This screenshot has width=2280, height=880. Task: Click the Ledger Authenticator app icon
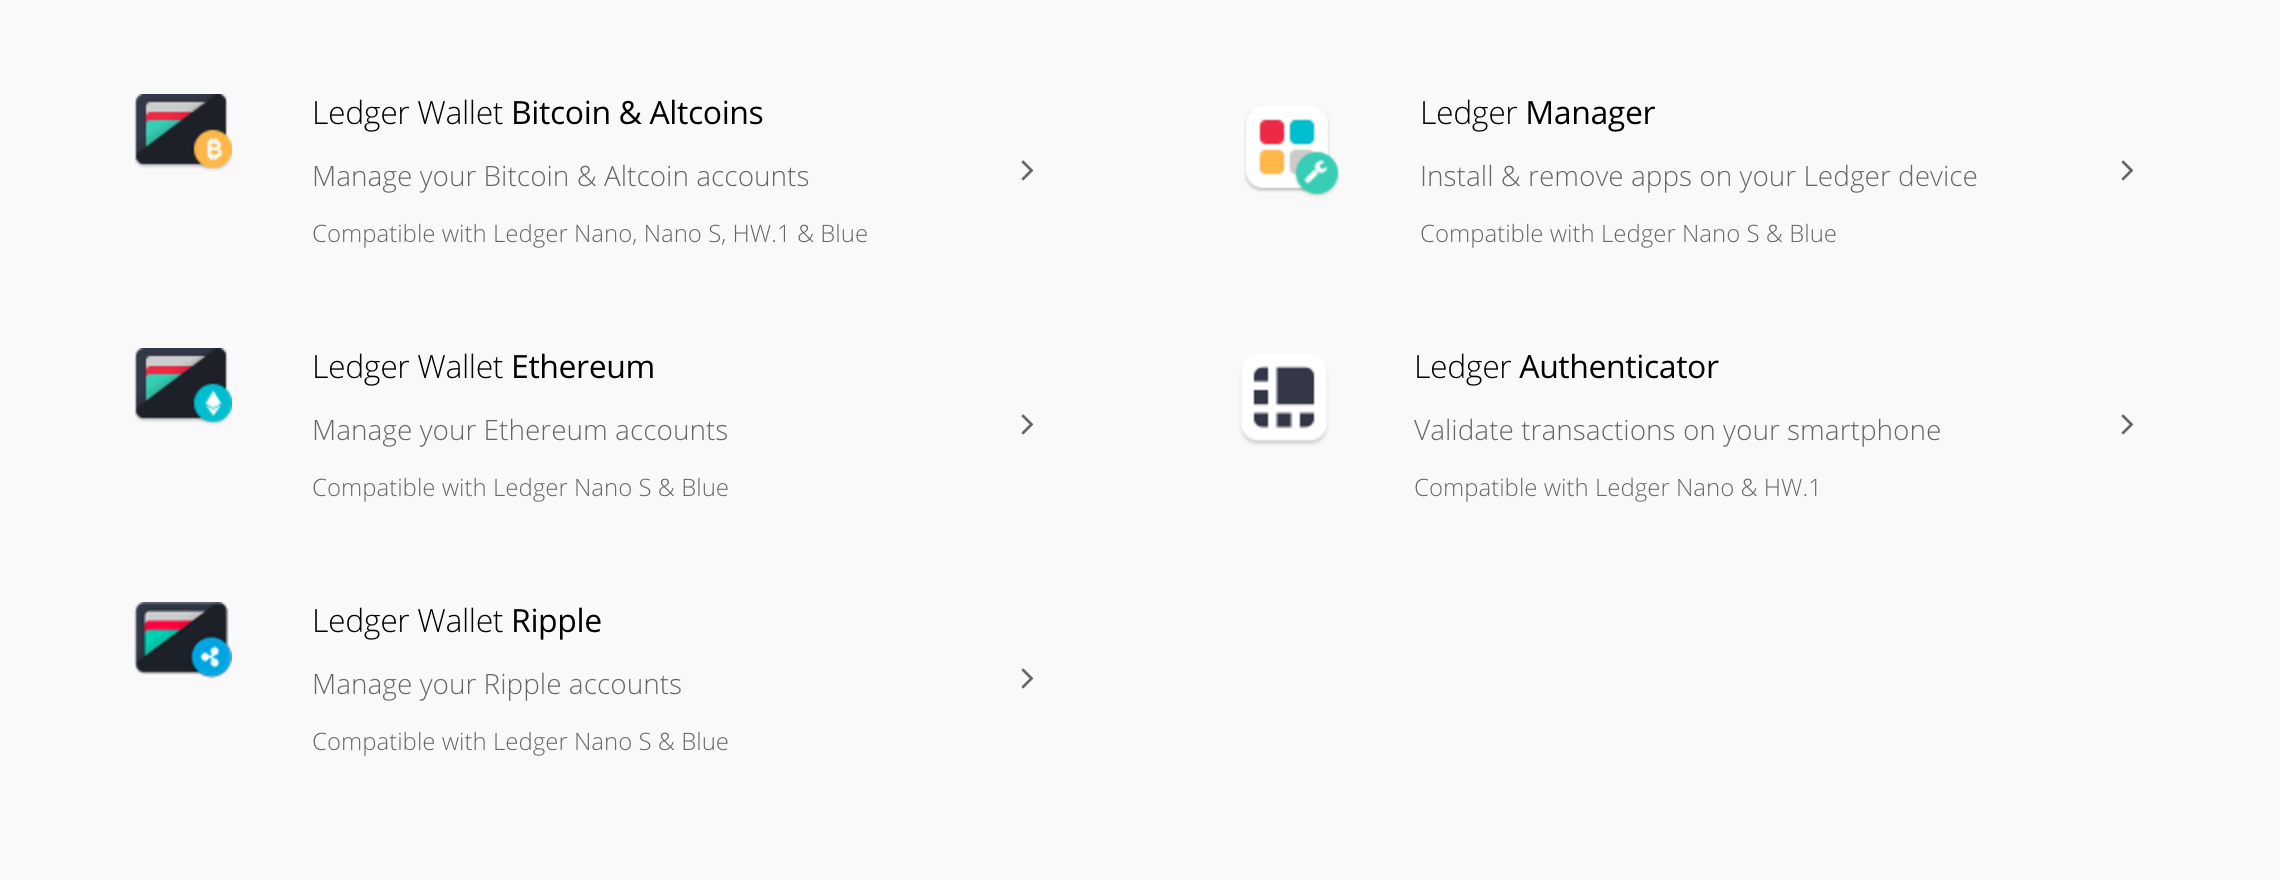1284,397
